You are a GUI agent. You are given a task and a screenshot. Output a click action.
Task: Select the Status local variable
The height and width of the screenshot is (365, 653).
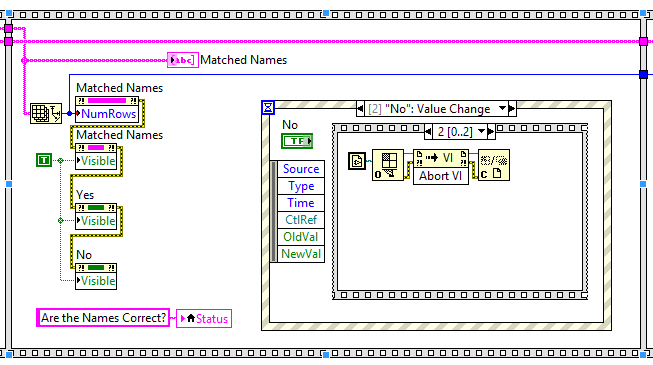pyautogui.click(x=204, y=319)
